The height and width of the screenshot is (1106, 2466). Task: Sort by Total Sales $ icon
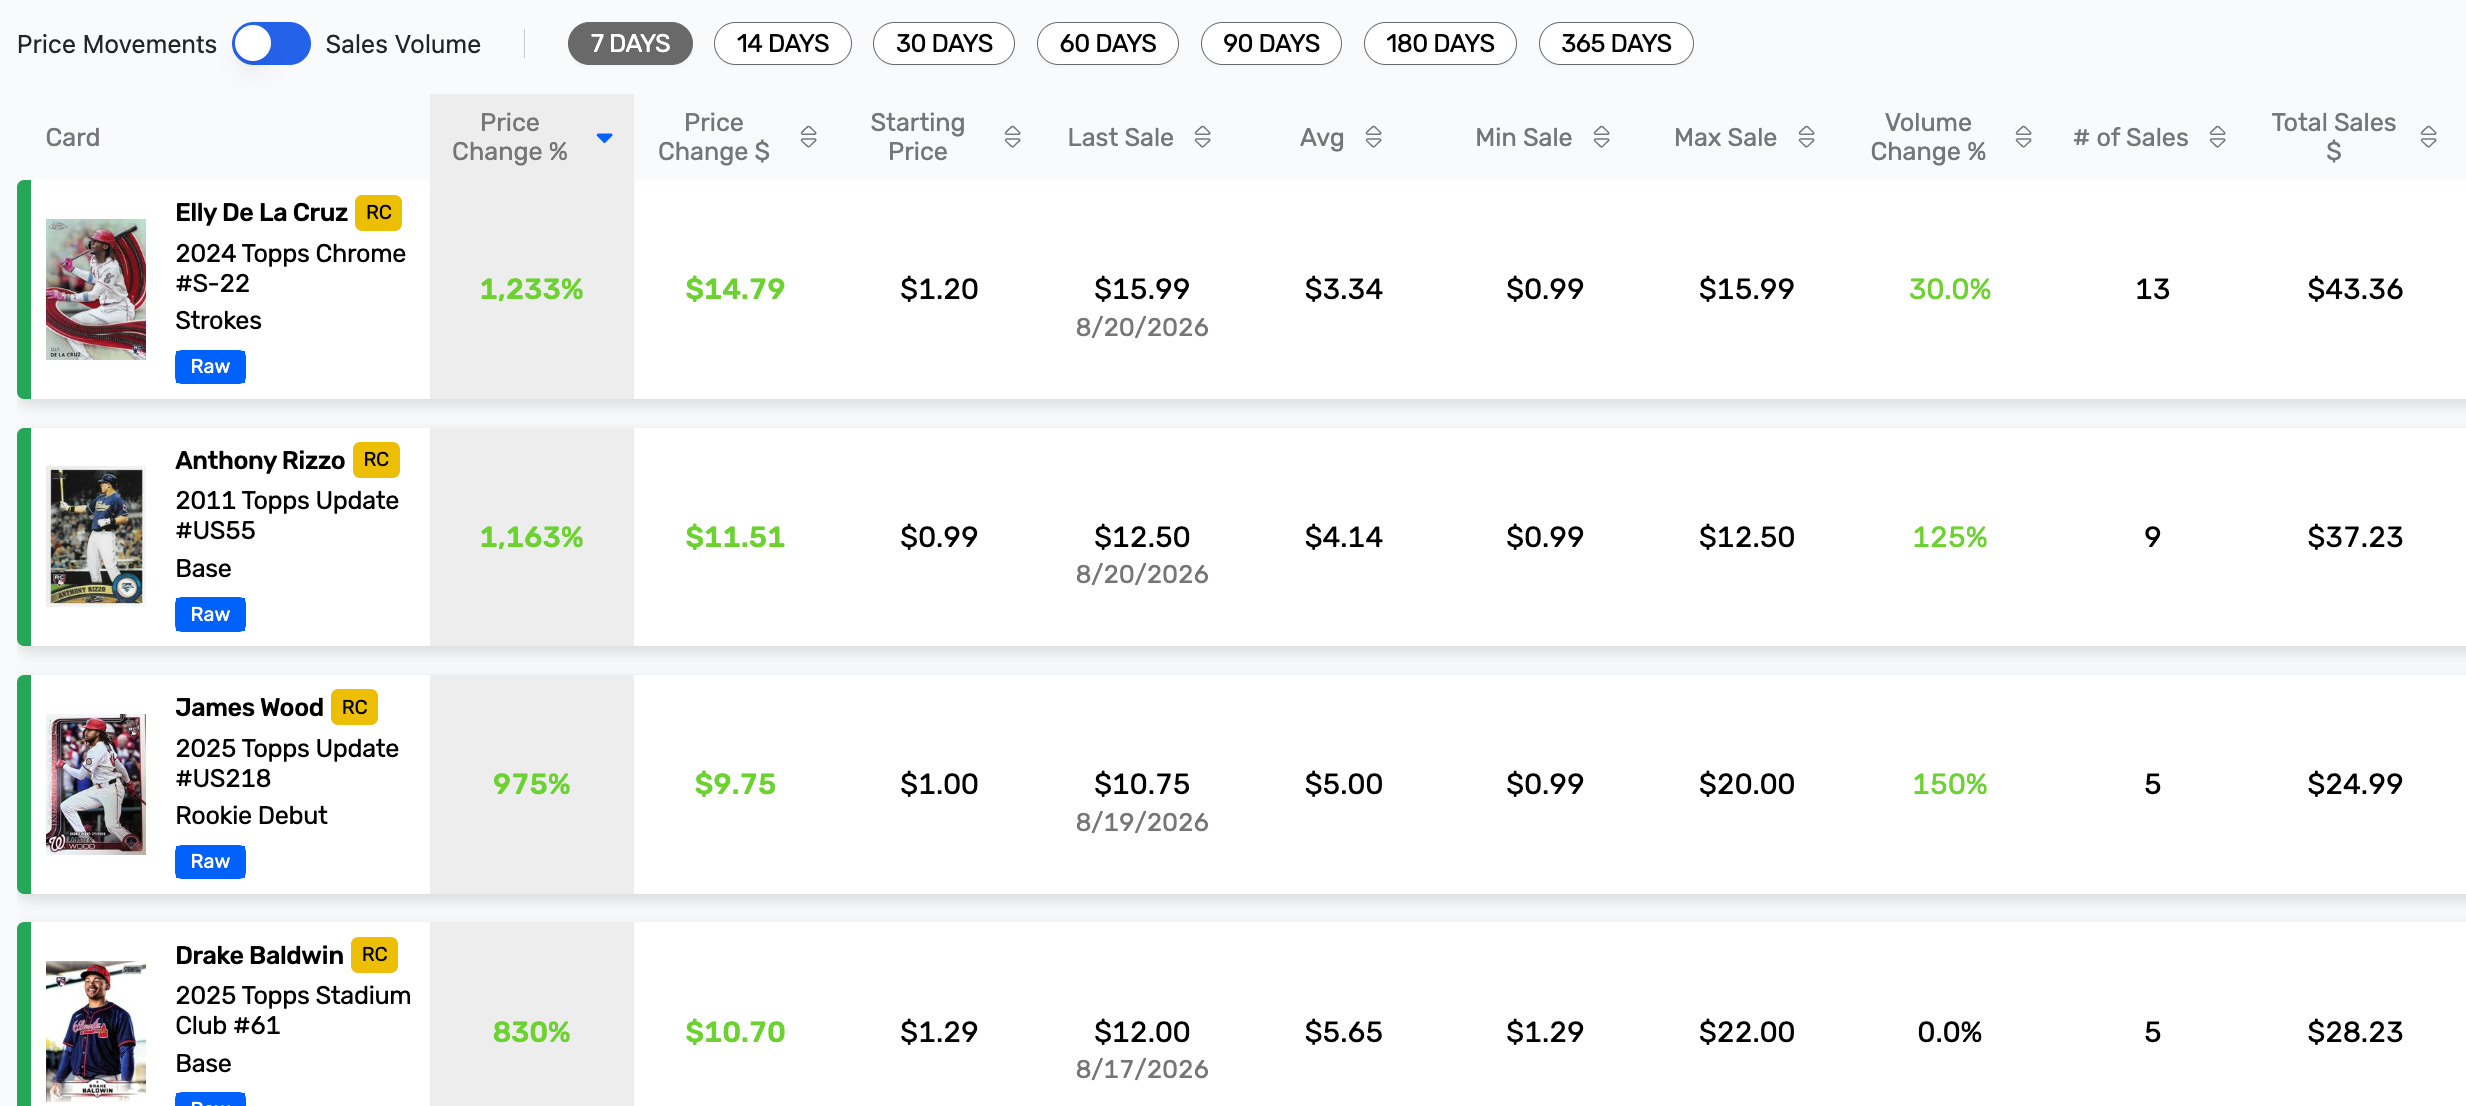point(2428,137)
